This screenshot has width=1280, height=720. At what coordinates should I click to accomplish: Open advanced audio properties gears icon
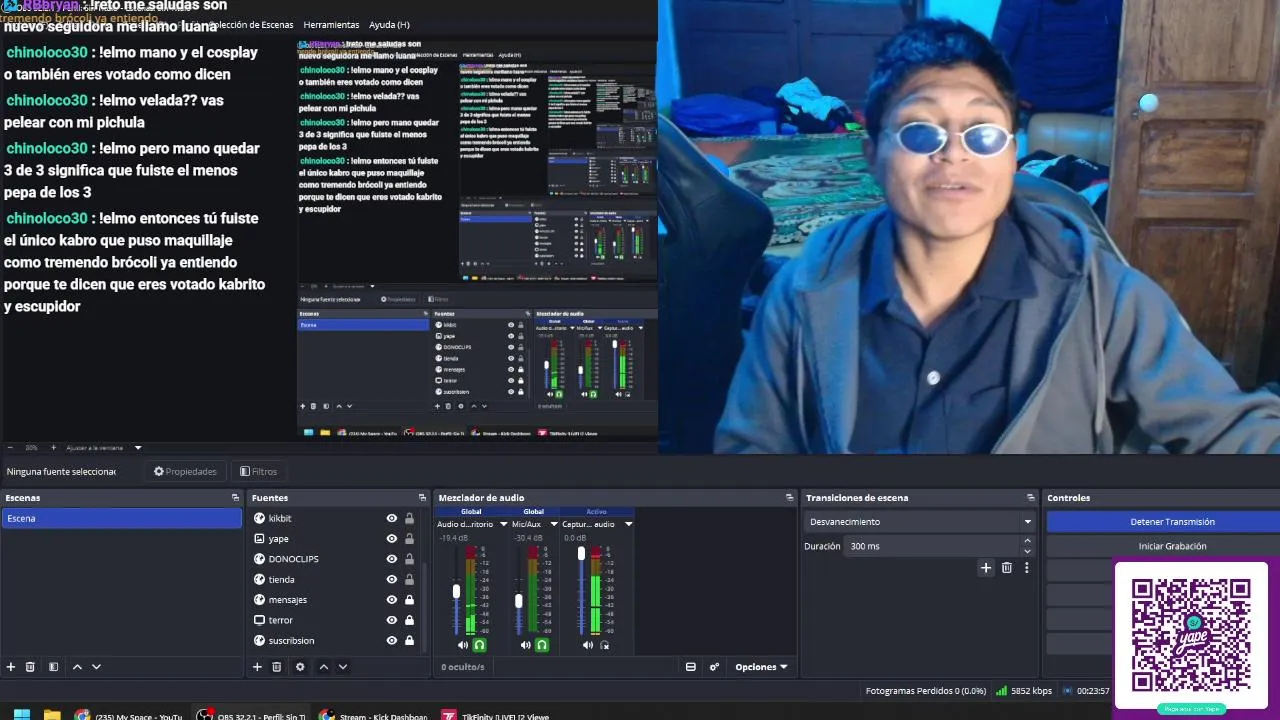click(x=714, y=667)
